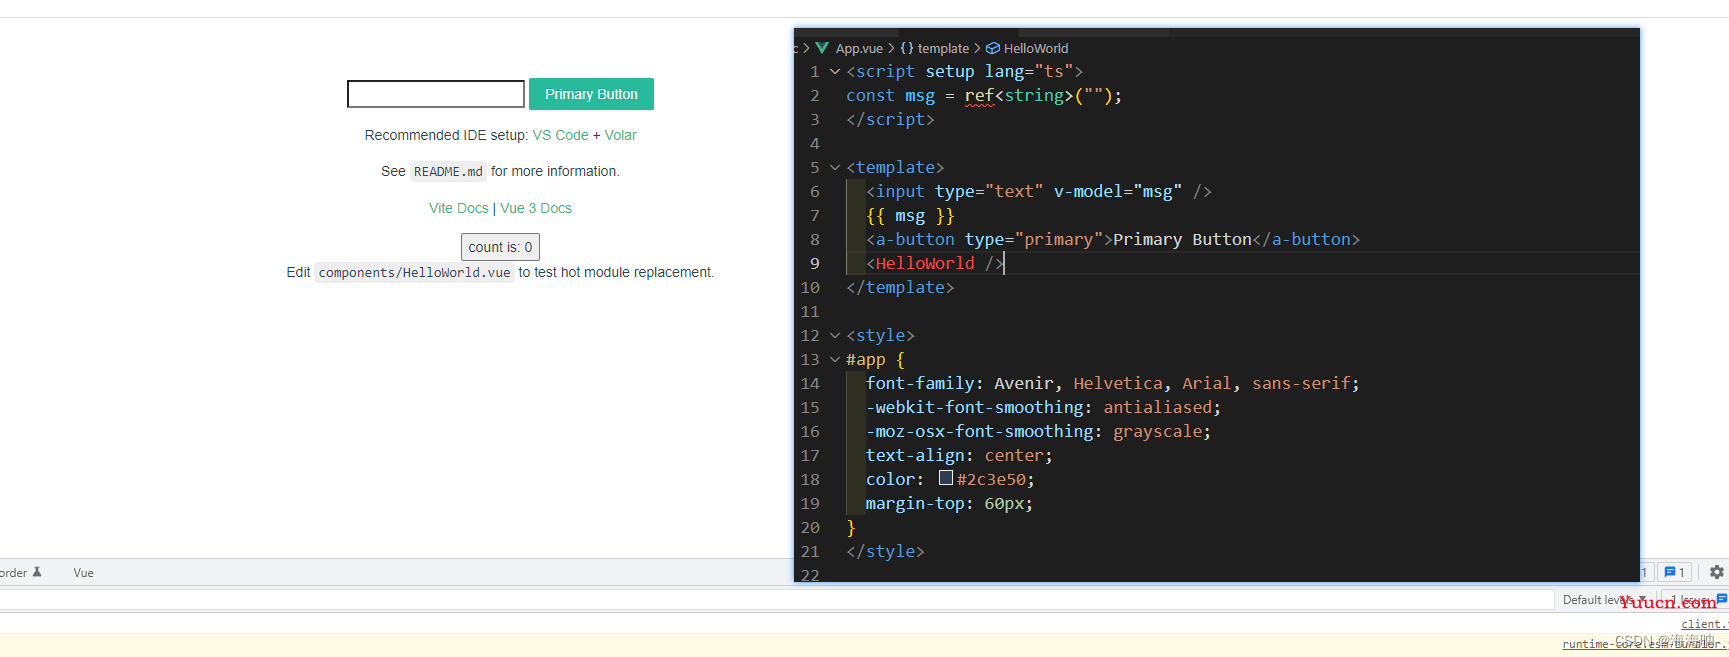Focus the text input beside Primary Button
1729x657 pixels.
[436, 94]
